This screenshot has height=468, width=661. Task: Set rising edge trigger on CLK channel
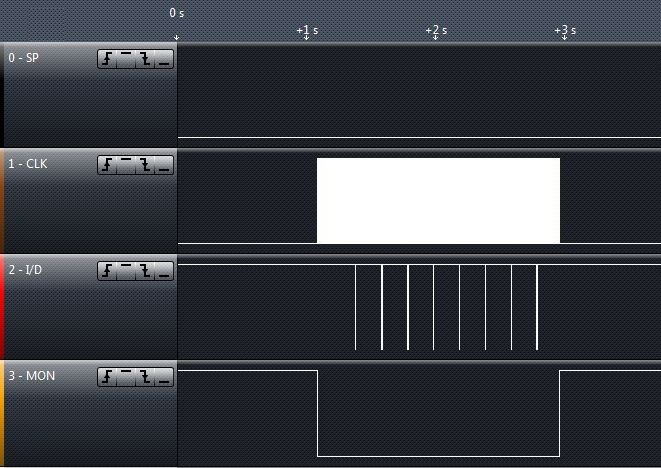click(x=107, y=165)
